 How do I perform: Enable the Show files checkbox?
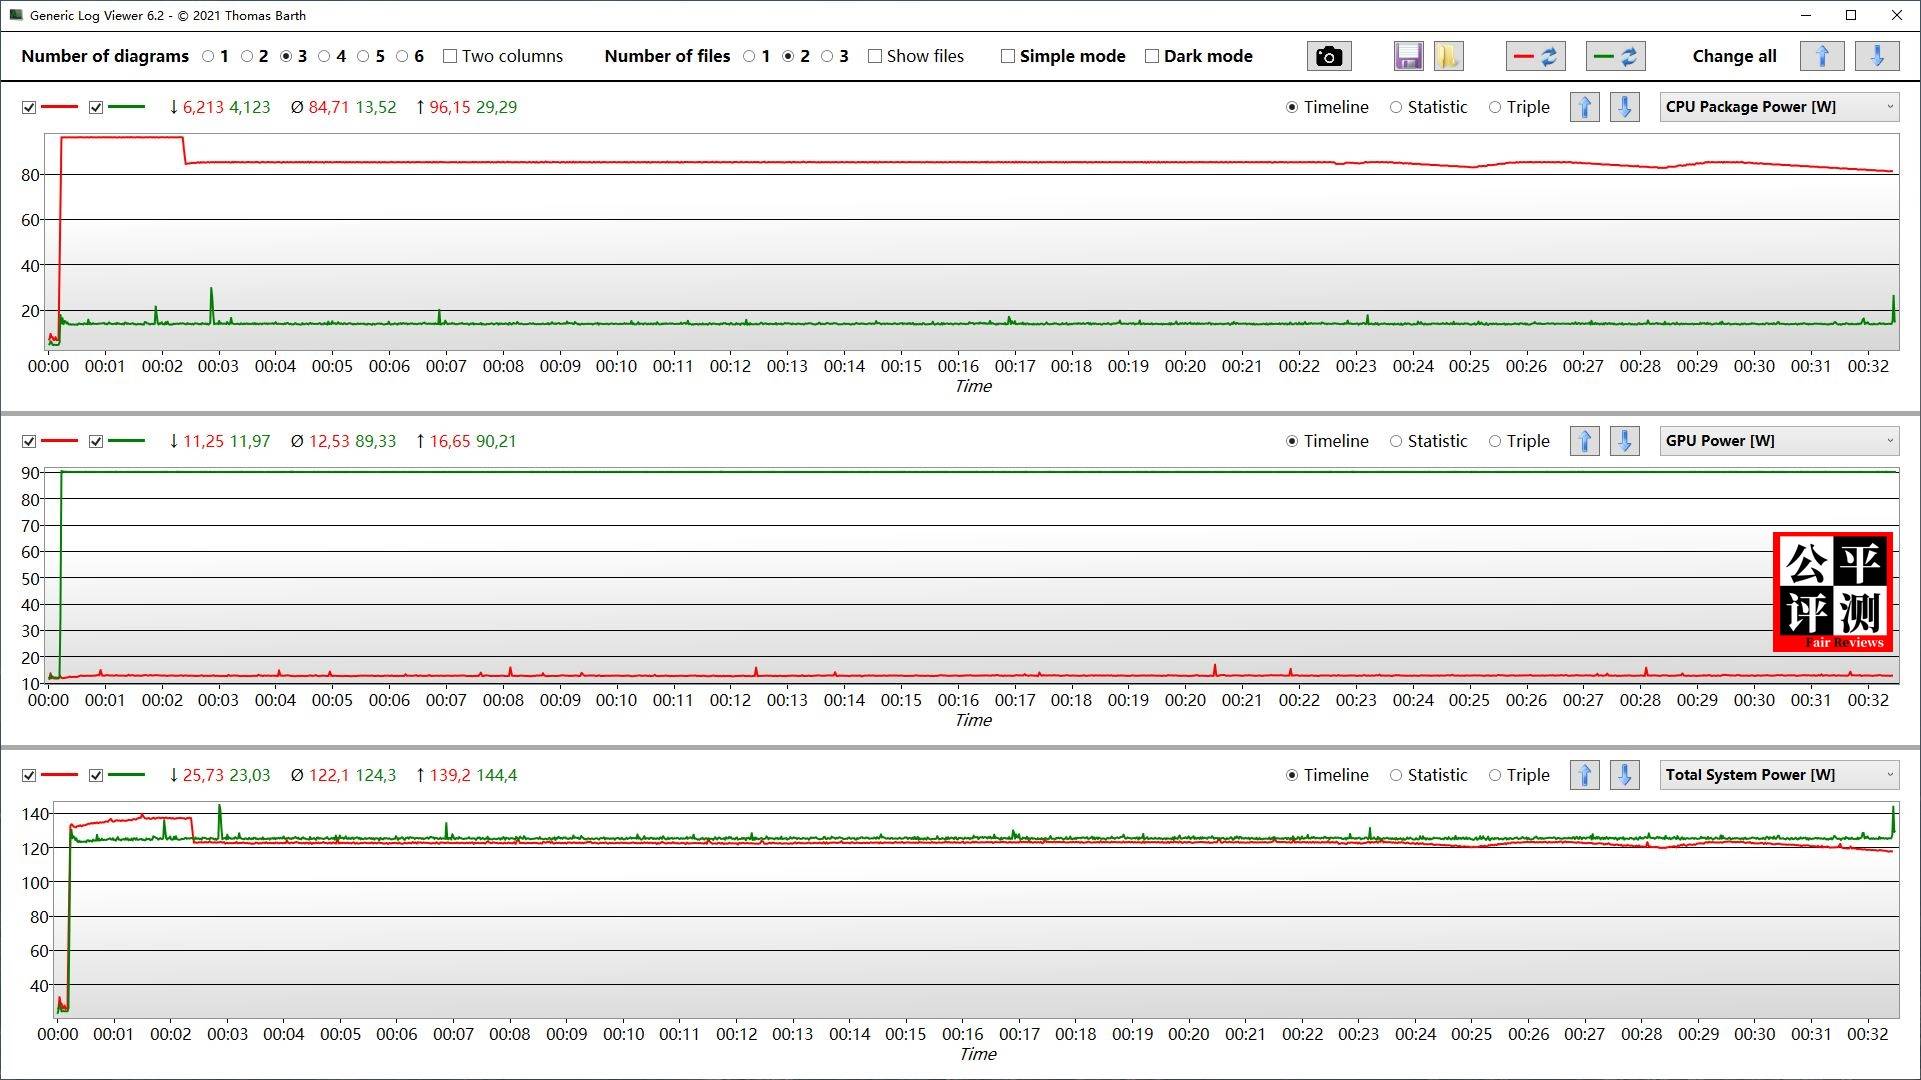pos(875,56)
